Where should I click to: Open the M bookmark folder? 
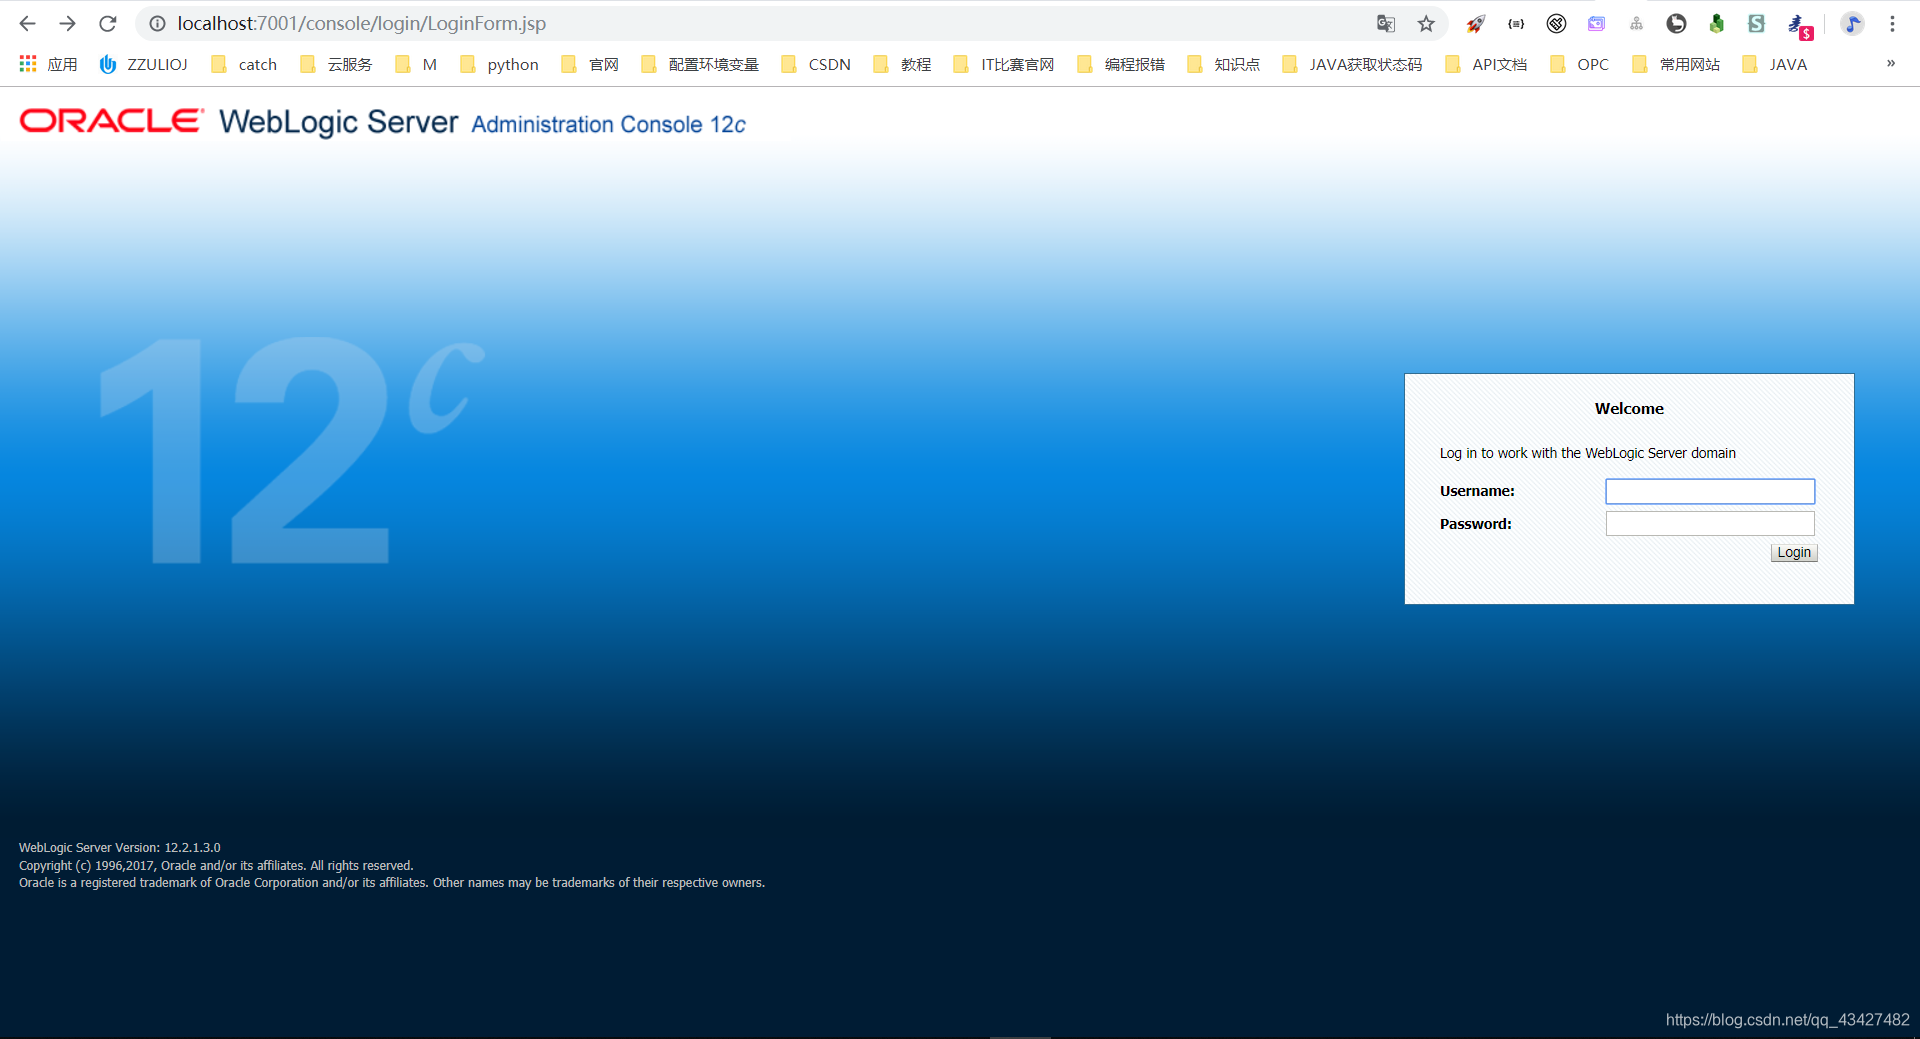pyautogui.click(x=416, y=64)
